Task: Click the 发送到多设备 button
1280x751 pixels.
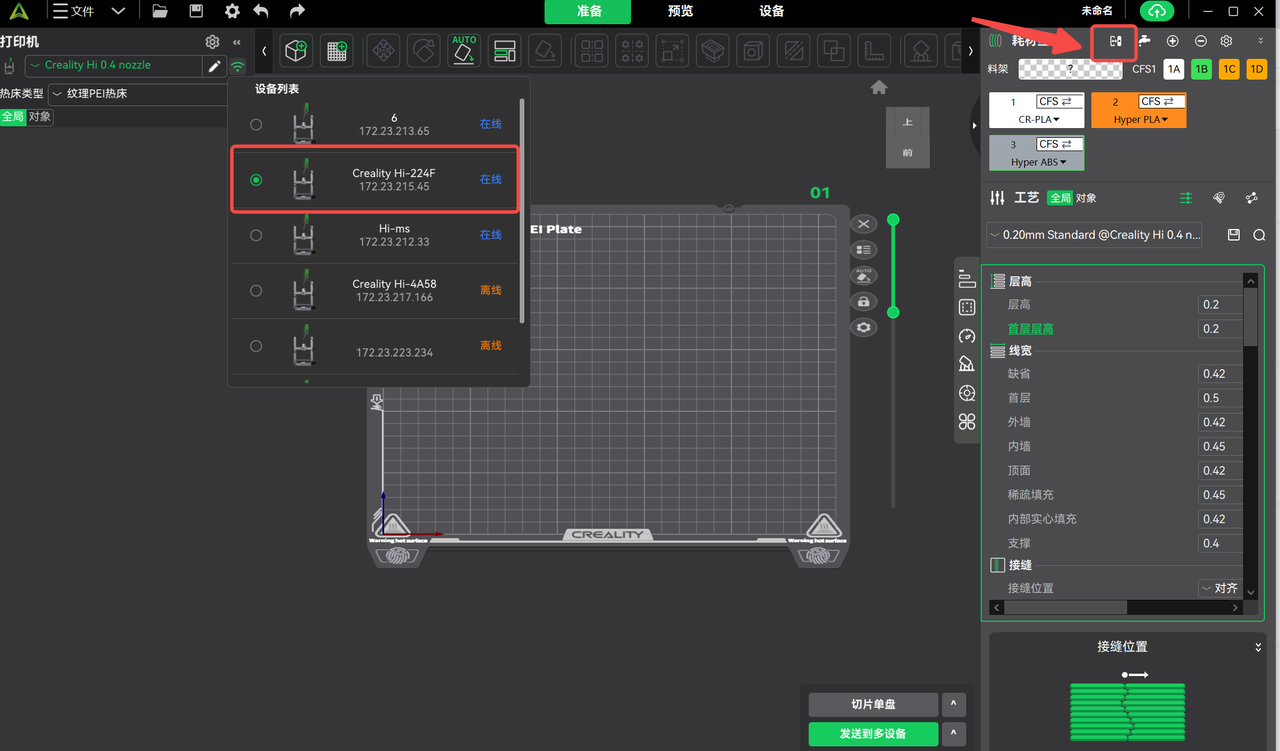Action: [873, 734]
